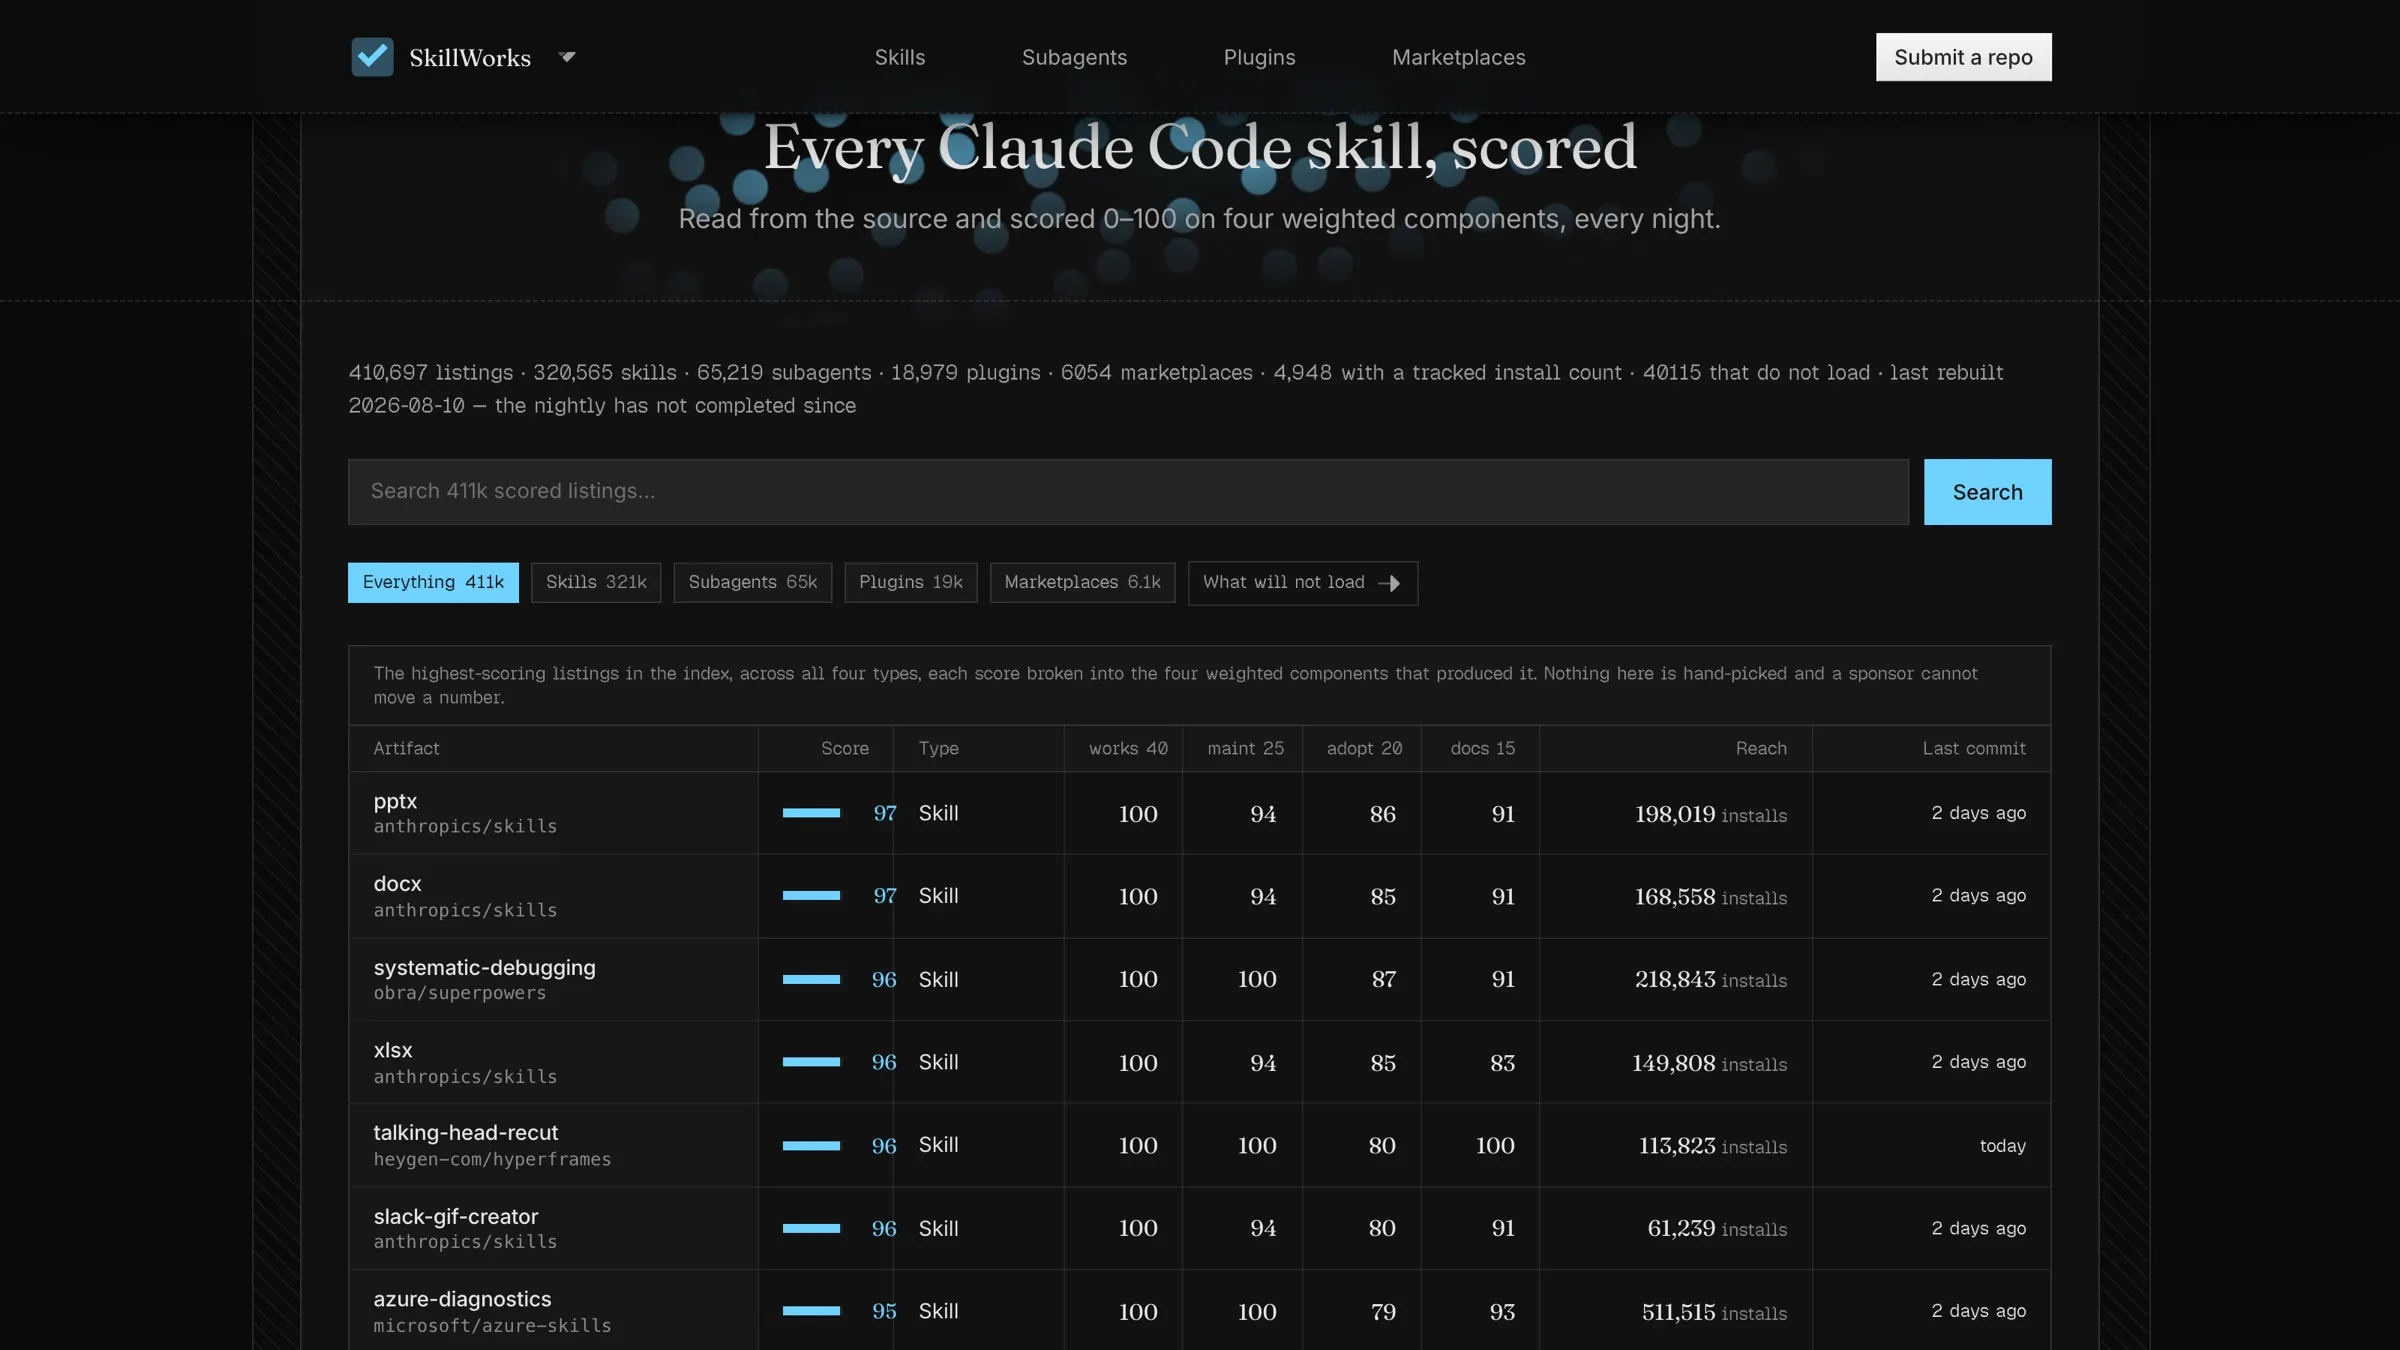
Task: Click the SkillWorks checkmark logo icon
Action: [372, 57]
